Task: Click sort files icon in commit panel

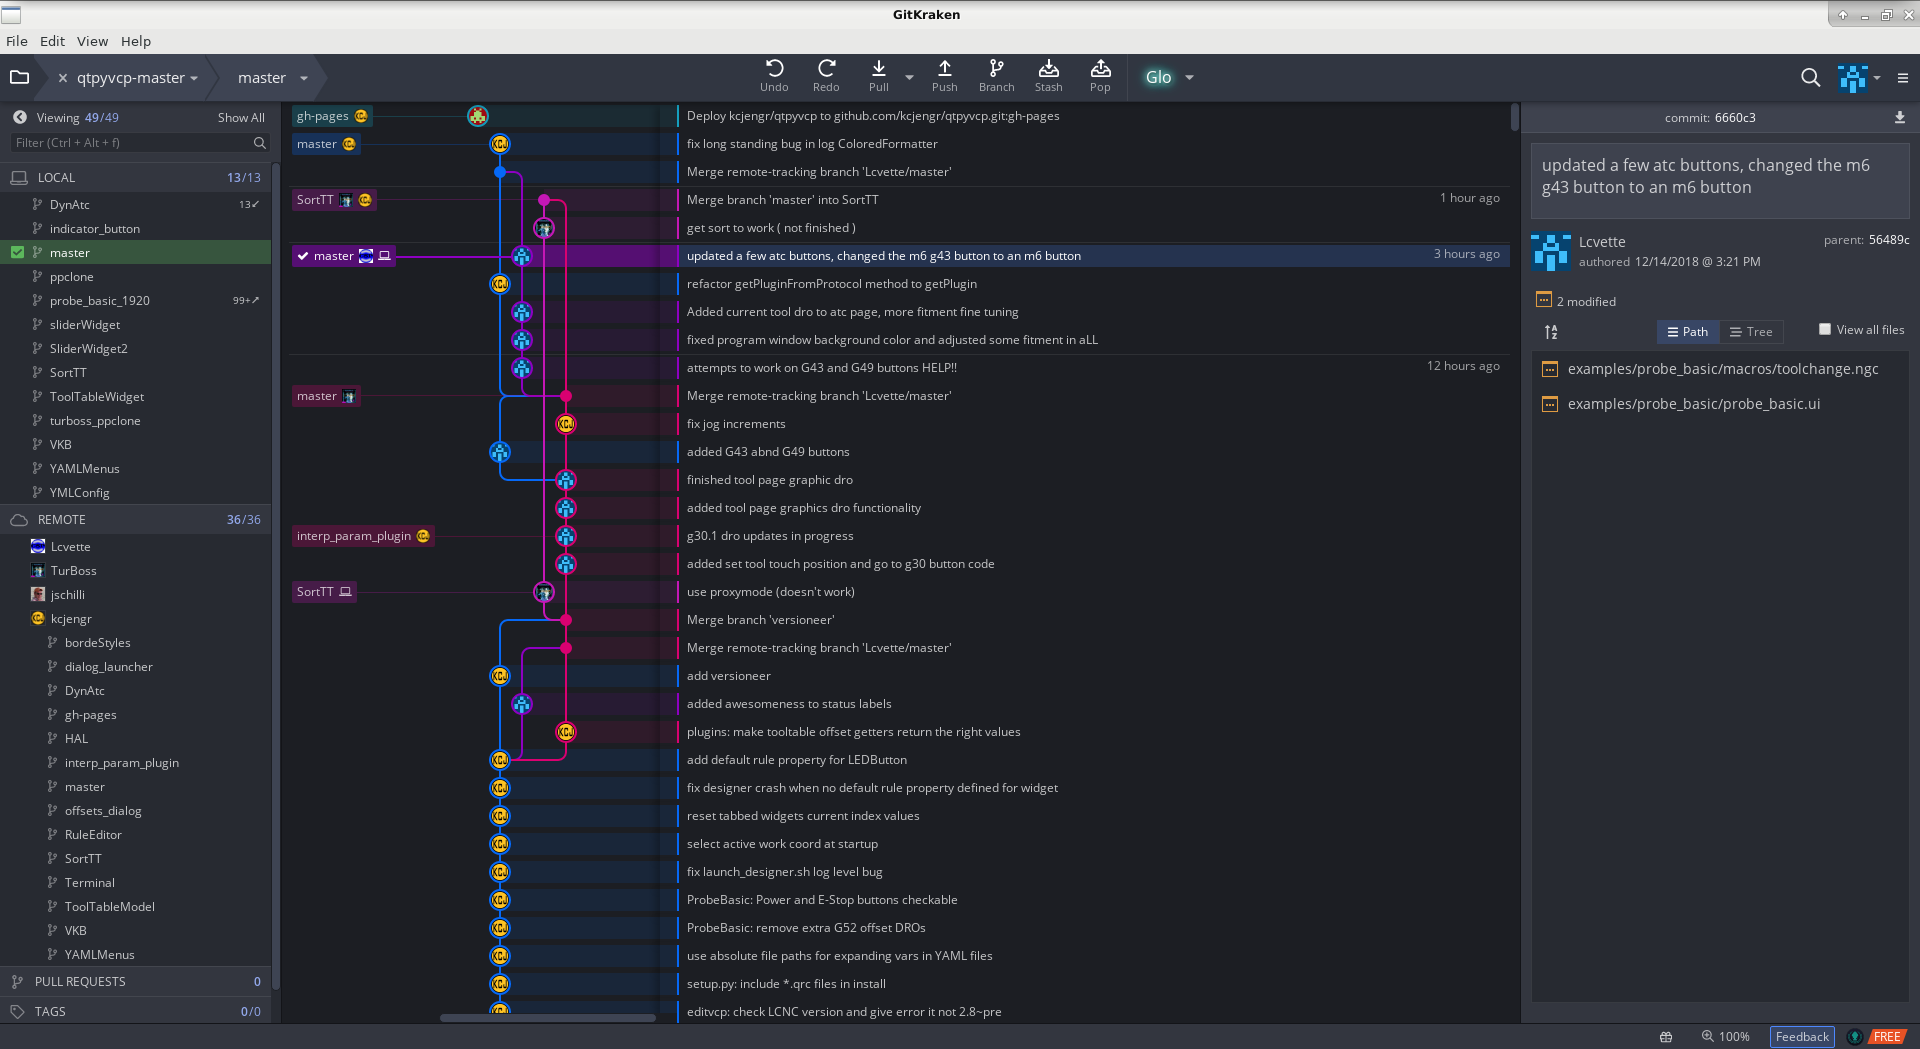Action: pyautogui.click(x=1551, y=332)
